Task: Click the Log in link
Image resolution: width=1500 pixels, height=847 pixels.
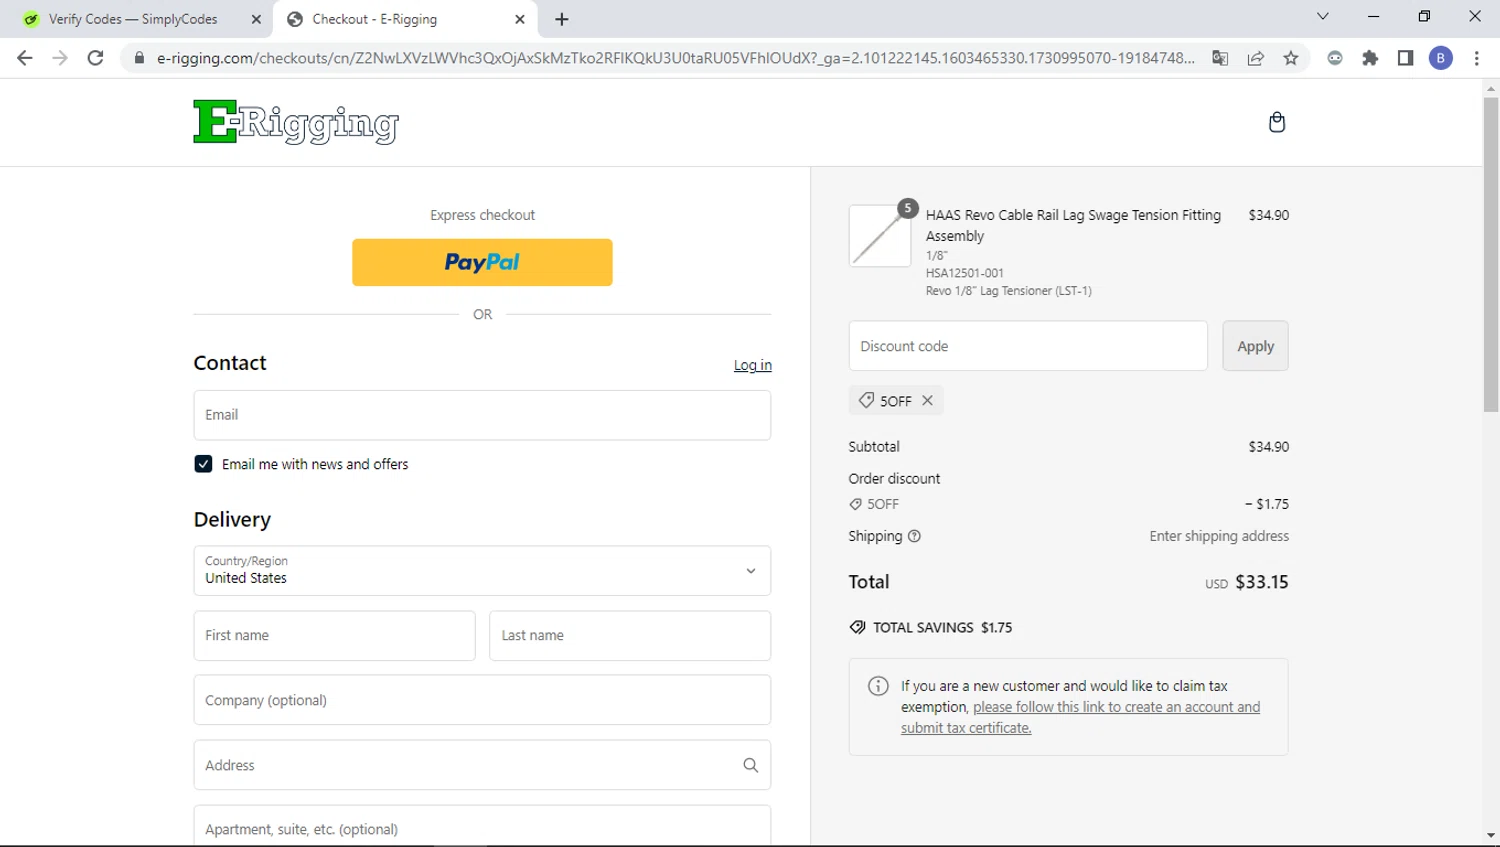Action: [752, 365]
